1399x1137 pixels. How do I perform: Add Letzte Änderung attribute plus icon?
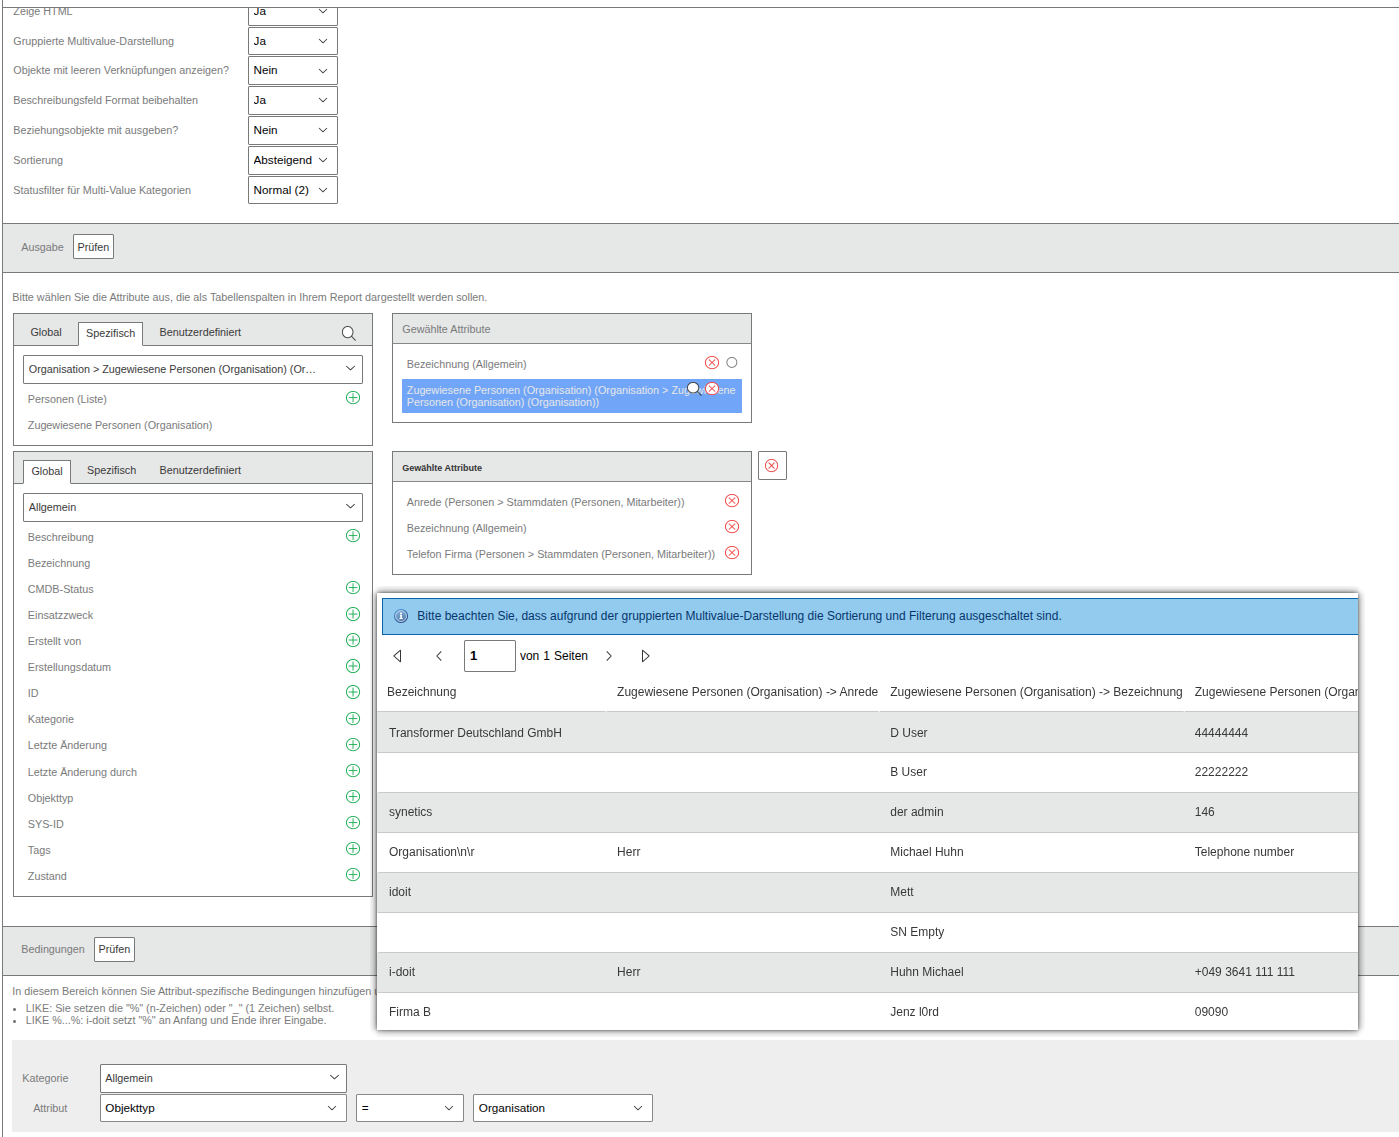click(353, 745)
